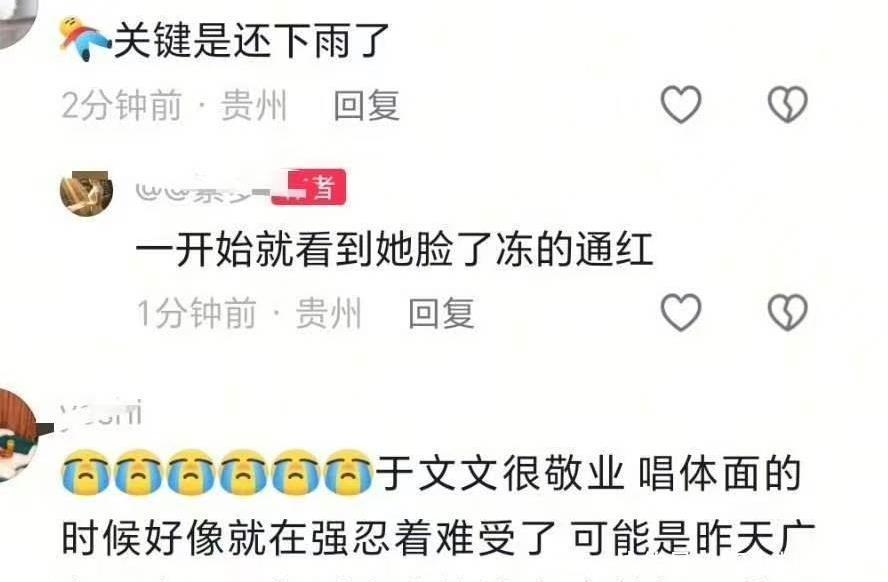Viewport: 888px width, 582px height.
Task: Tap broken heart on the '冻的通红' reply
Action: tap(787, 312)
